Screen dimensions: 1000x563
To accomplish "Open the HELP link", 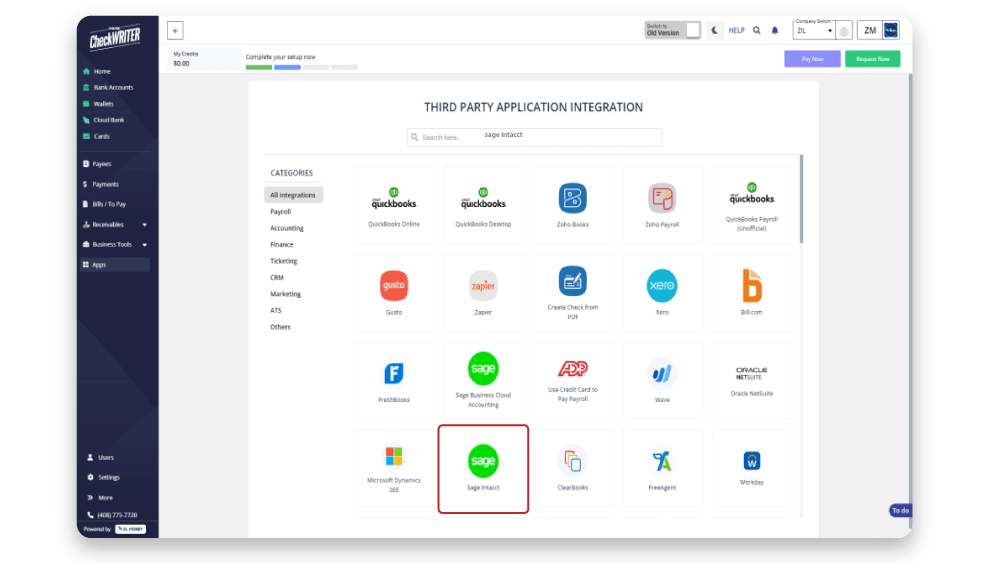I will (737, 30).
